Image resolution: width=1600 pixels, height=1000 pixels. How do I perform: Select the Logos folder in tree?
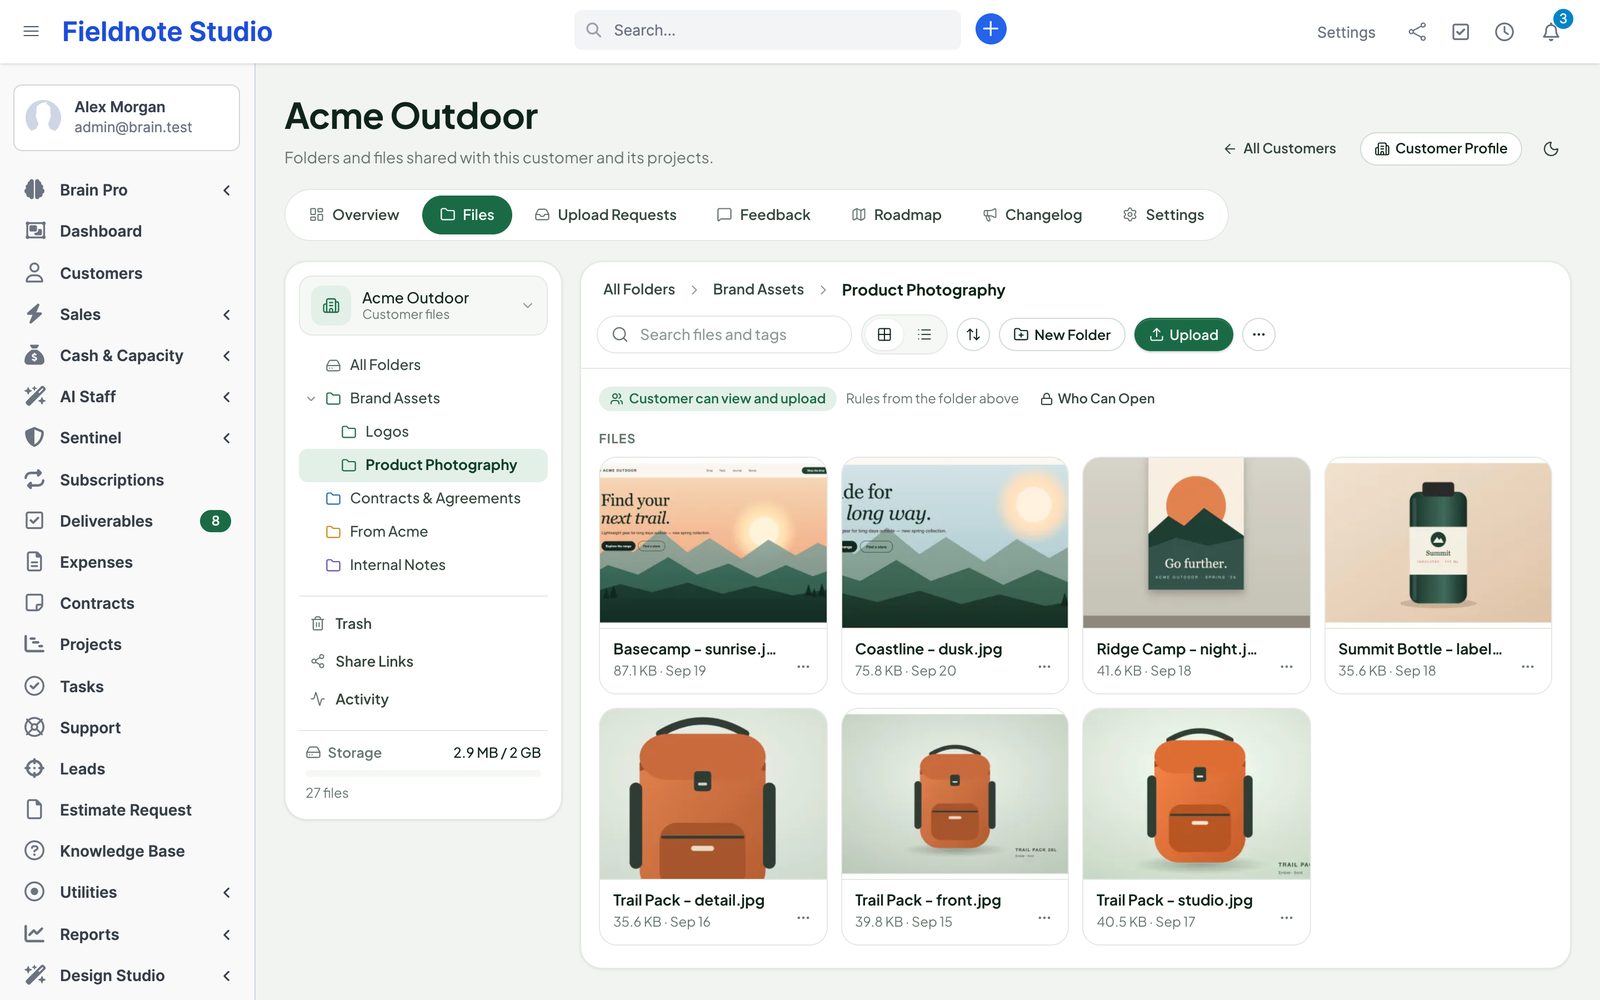coord(423,432)
